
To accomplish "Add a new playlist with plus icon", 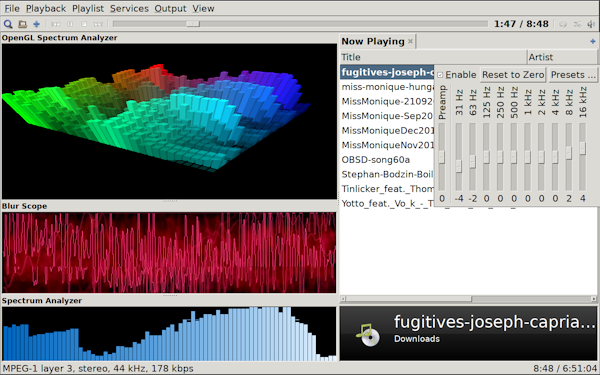I will [x=593, y=41].
